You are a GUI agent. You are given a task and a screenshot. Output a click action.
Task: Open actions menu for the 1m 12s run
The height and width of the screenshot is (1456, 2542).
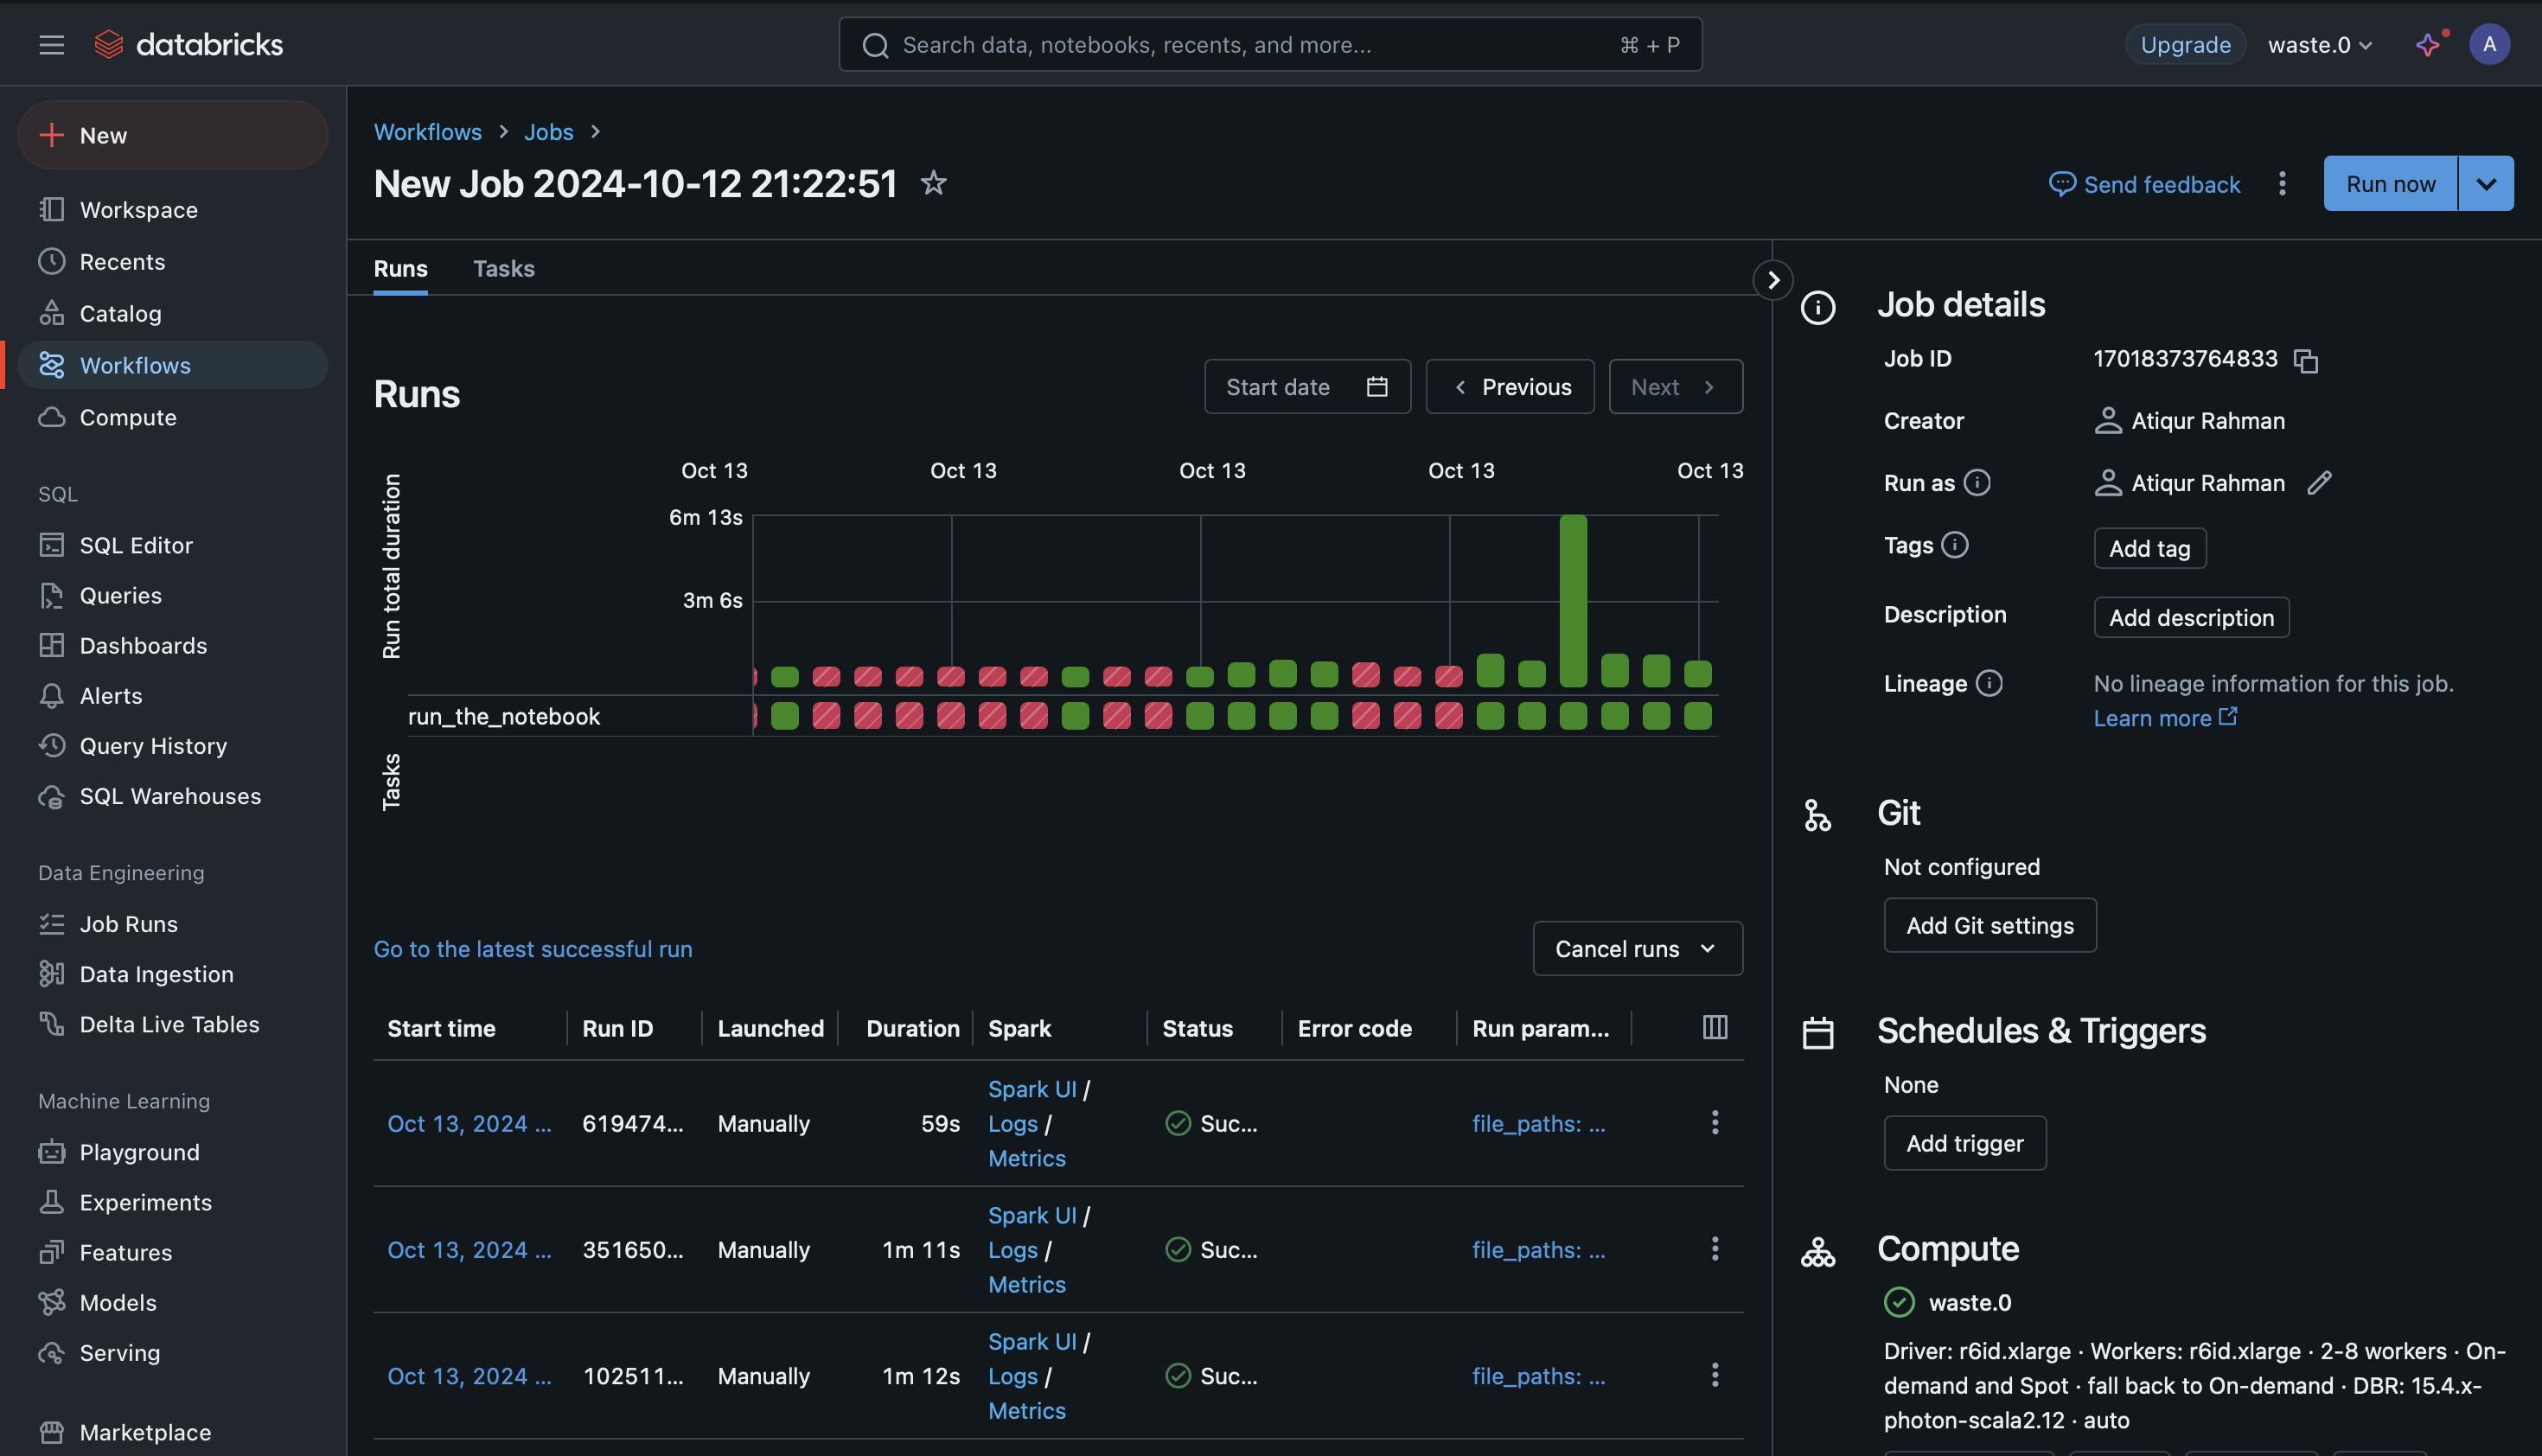(x=1714, y=1375)
